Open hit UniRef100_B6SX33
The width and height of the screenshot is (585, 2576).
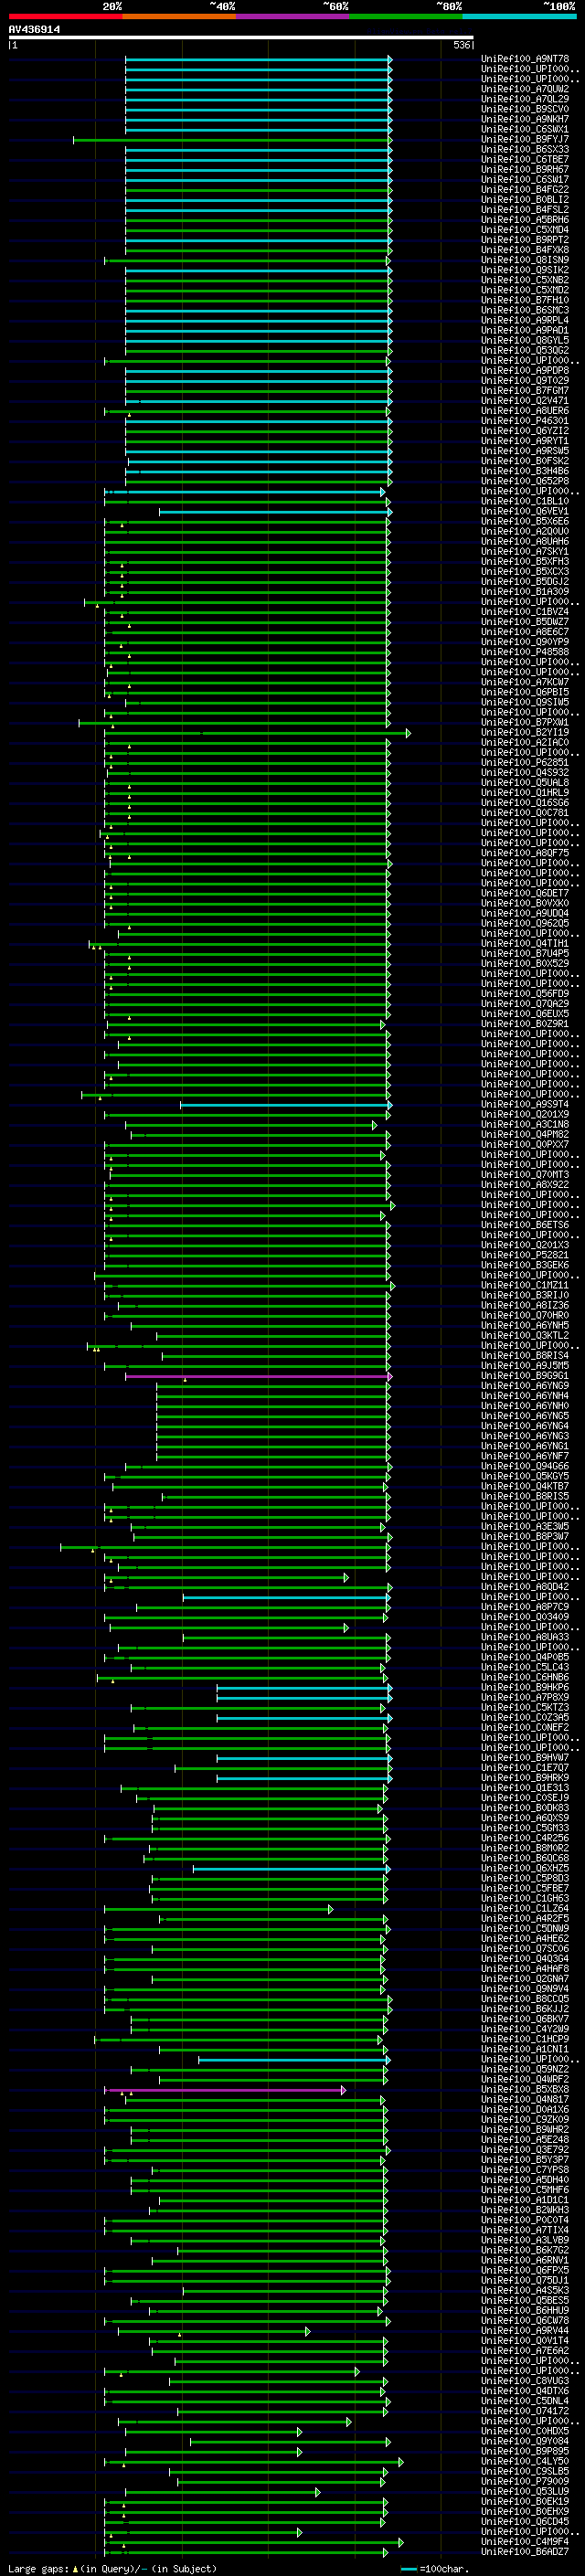[x=525, y=149]
